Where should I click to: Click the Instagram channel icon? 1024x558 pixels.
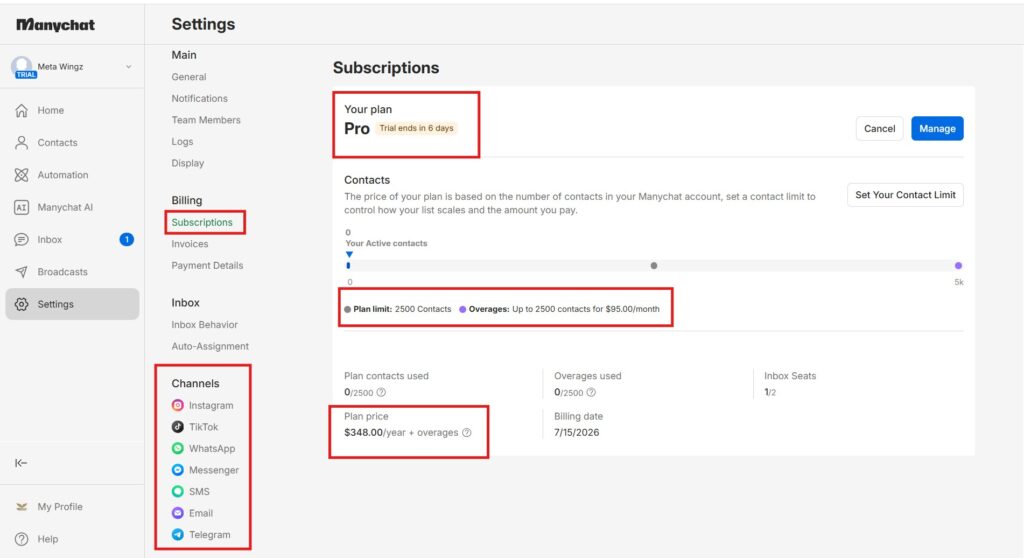pyautogui.click(x=178, y=405)
